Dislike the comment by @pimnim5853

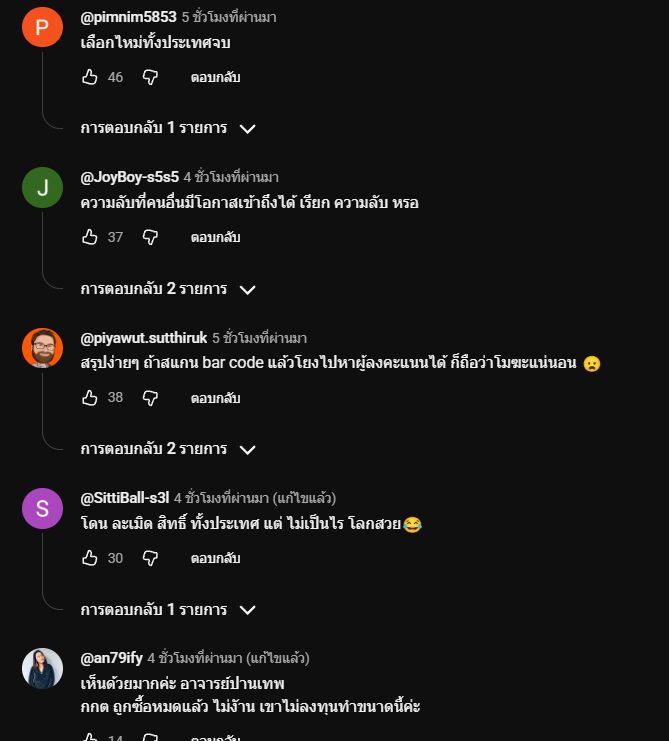pos(150,77)
